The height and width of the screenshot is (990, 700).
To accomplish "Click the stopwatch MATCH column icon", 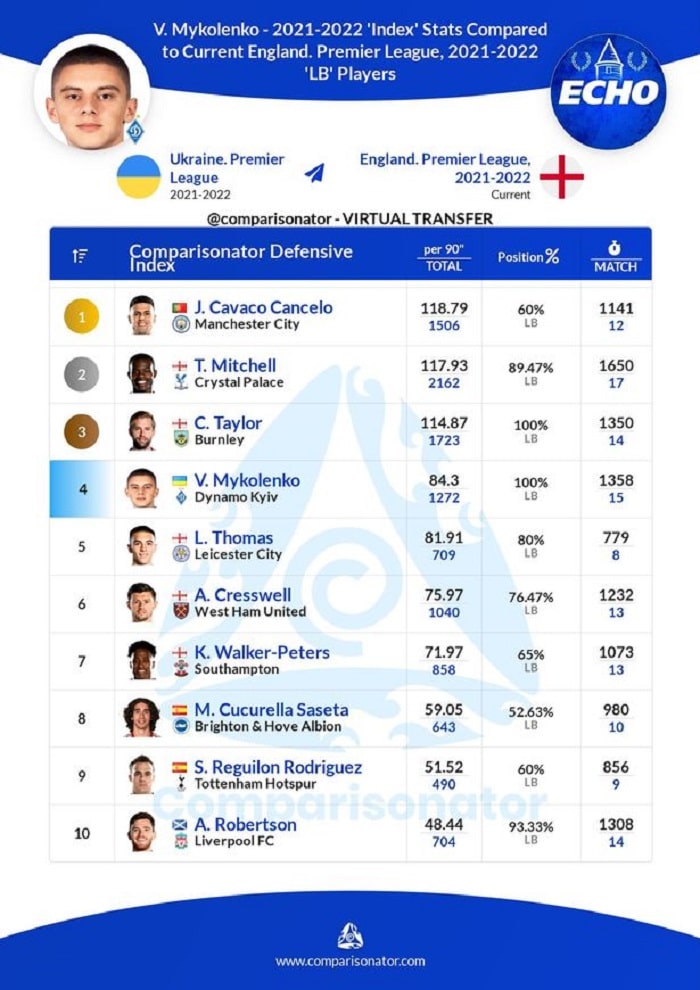I will coord(615,247).
